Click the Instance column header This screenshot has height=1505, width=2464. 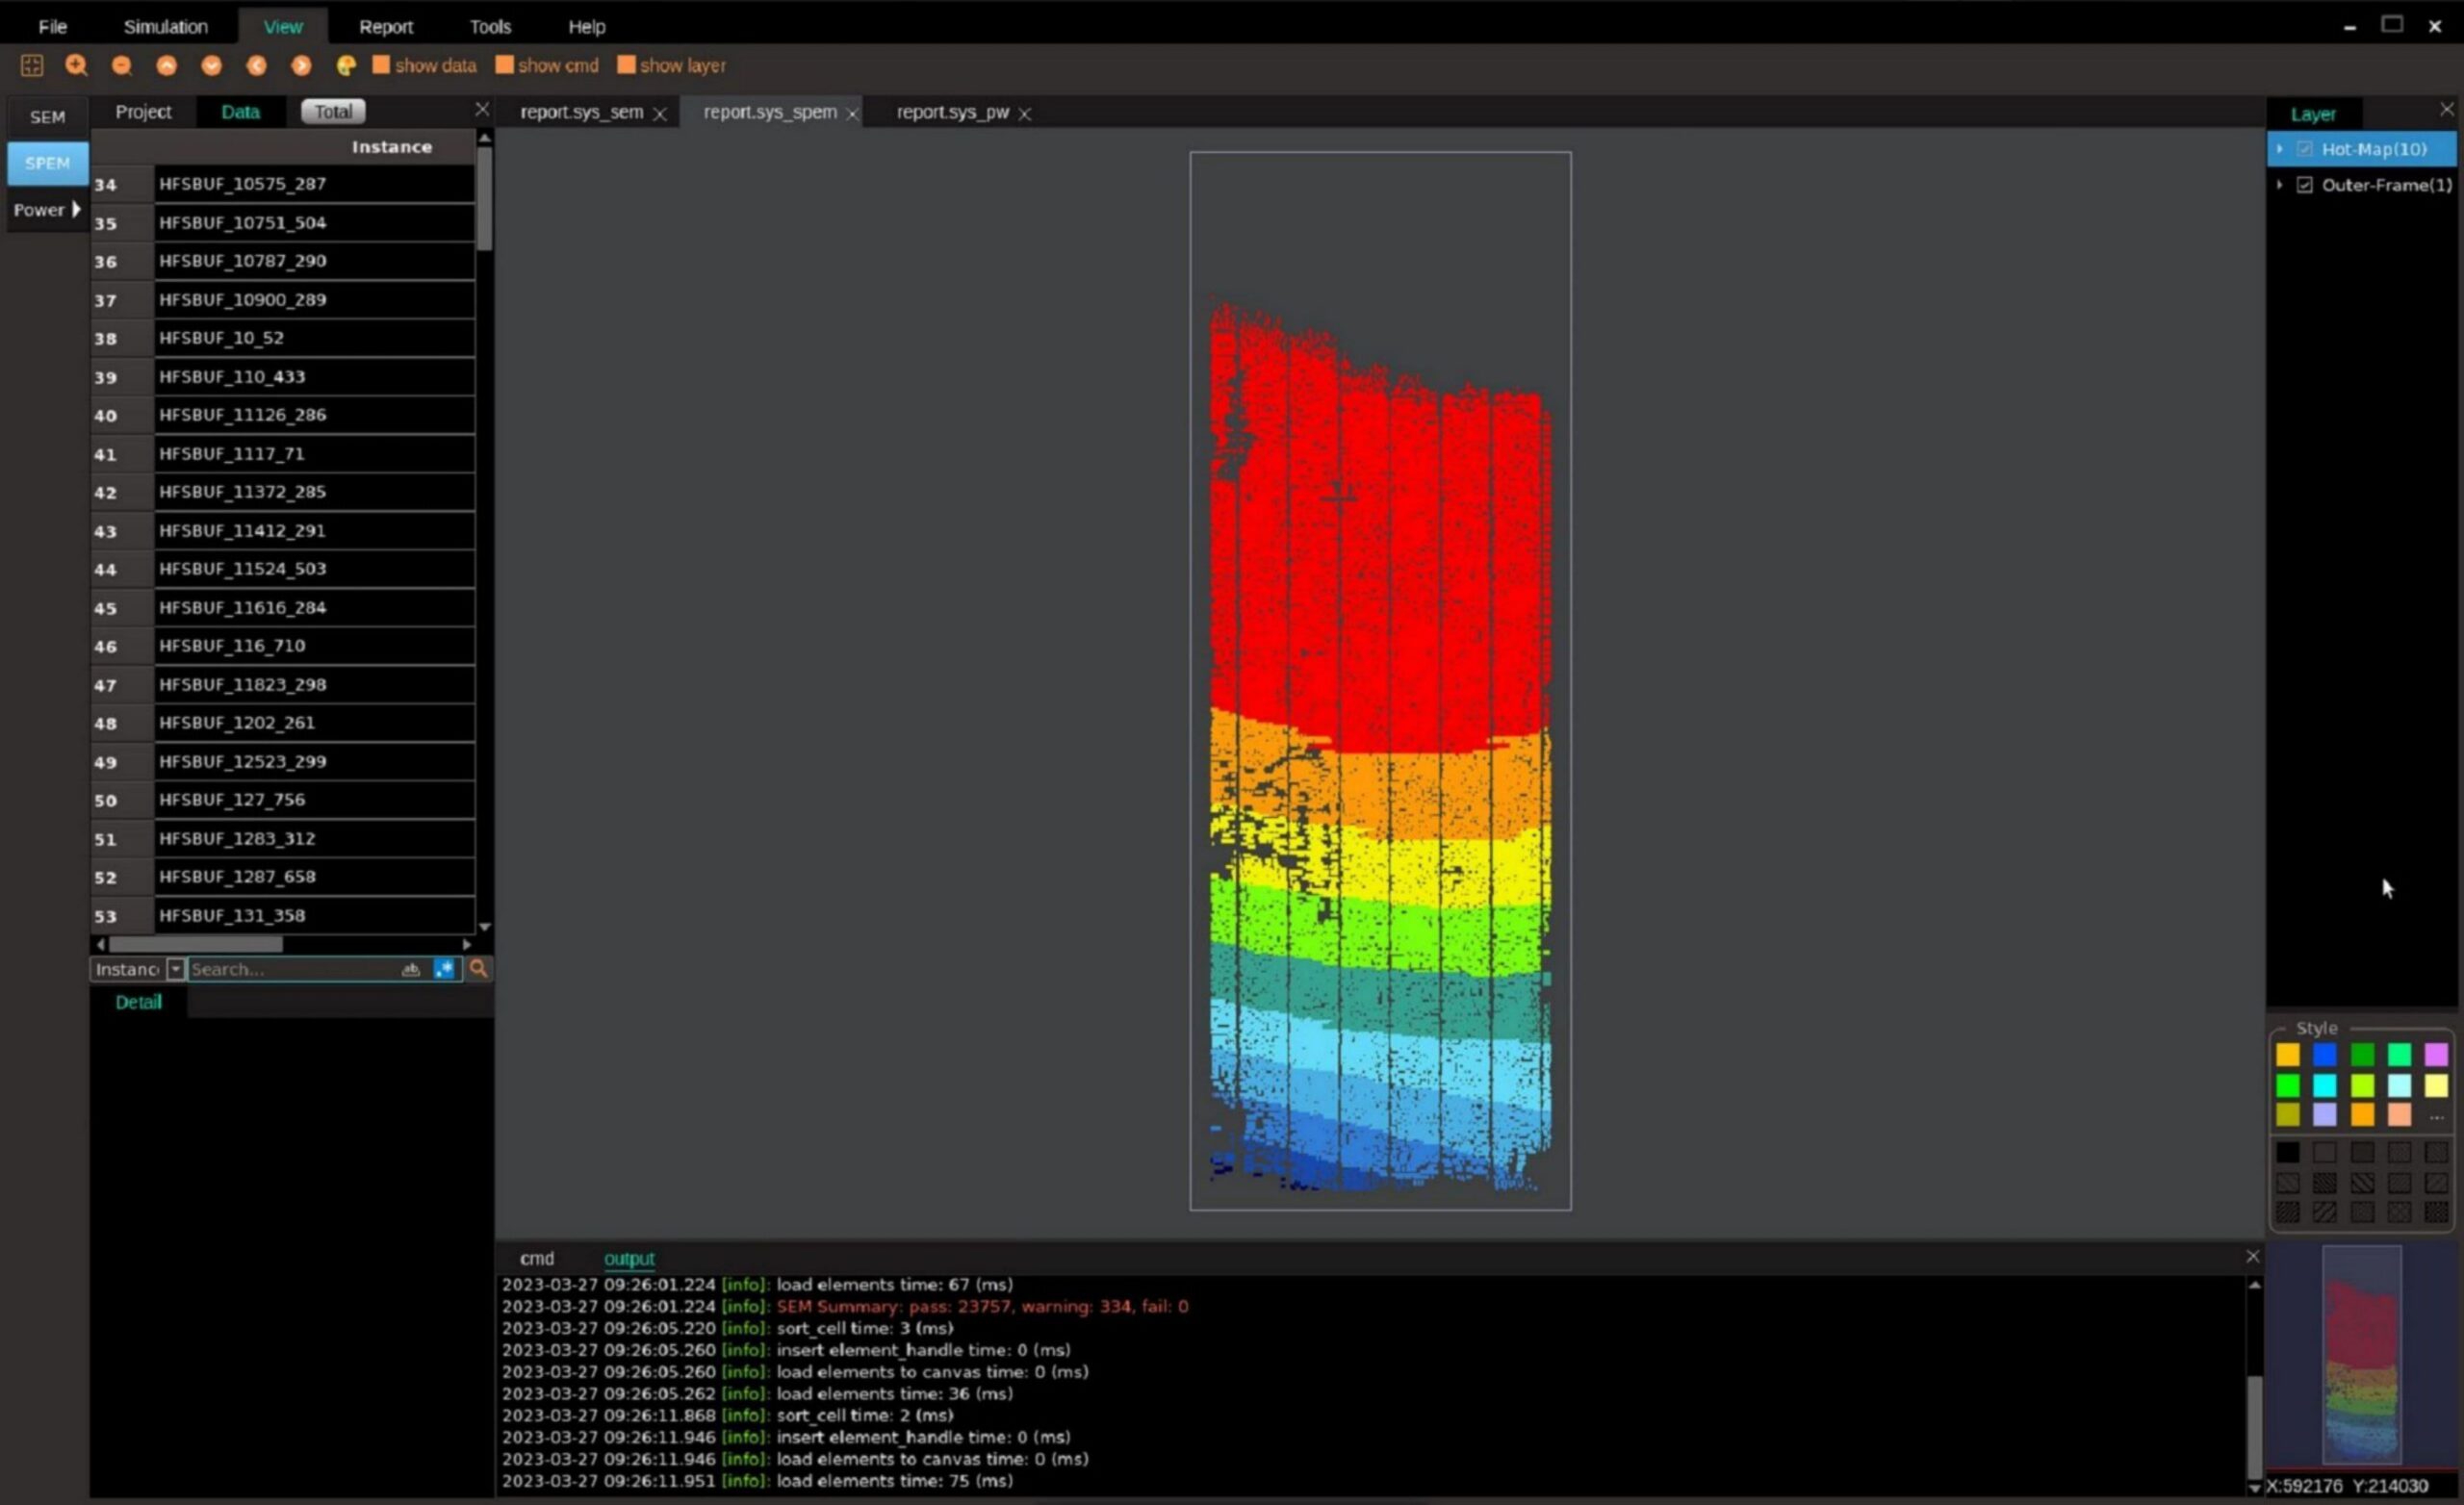[x=392, y=147]
